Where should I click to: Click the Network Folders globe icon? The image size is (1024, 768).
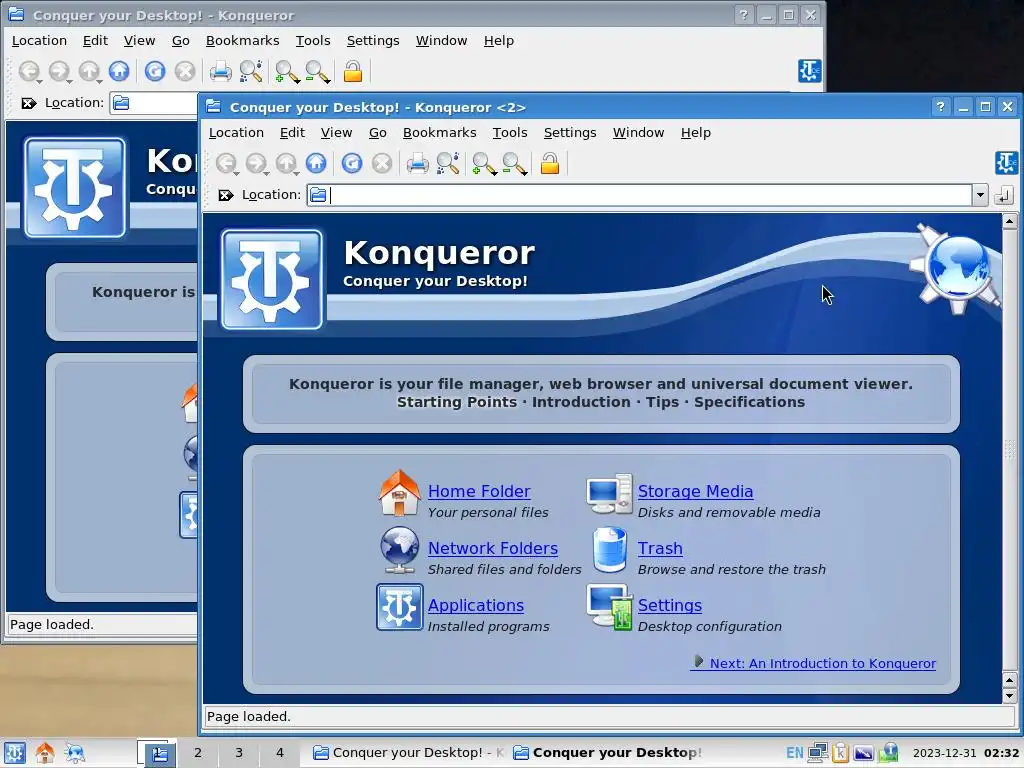pos(400,550)
